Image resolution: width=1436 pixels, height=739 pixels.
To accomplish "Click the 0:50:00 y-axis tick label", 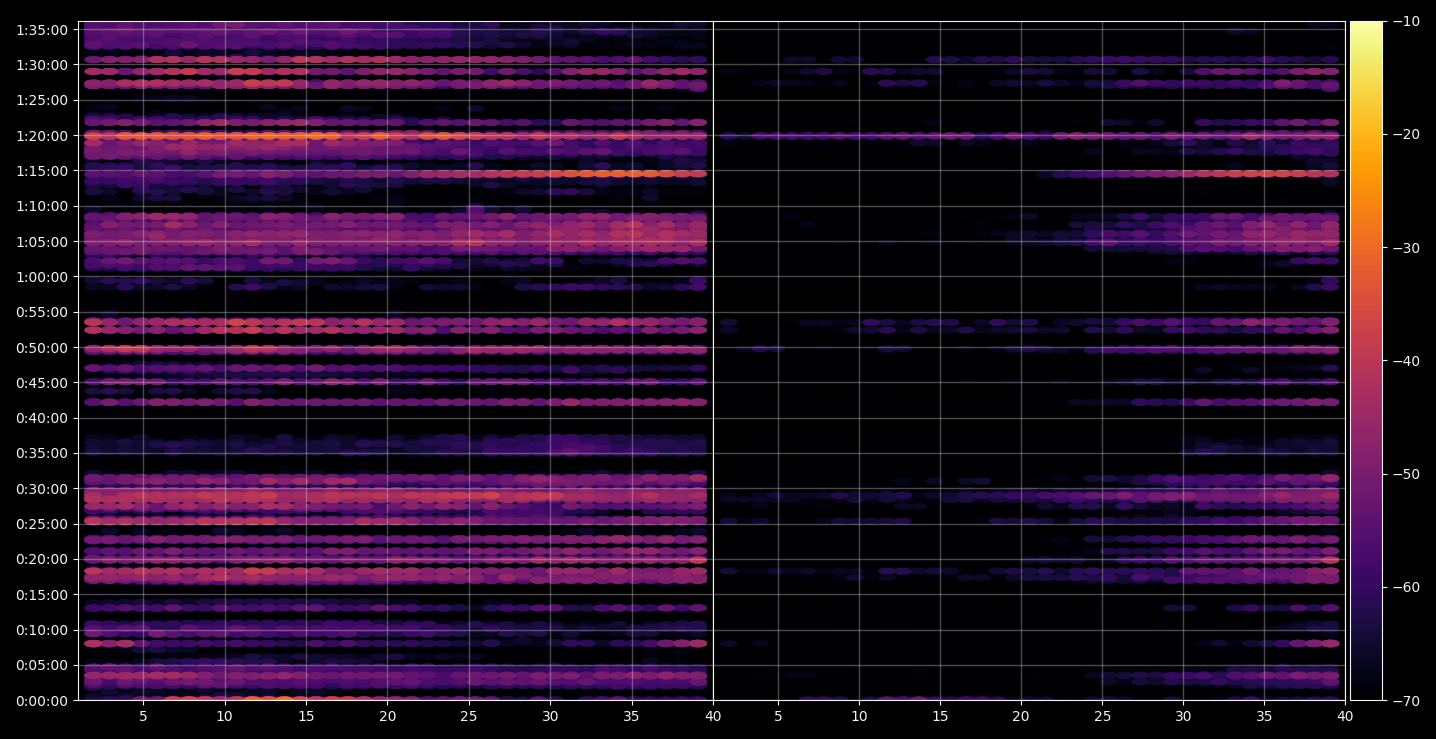I will pos(42,348).
